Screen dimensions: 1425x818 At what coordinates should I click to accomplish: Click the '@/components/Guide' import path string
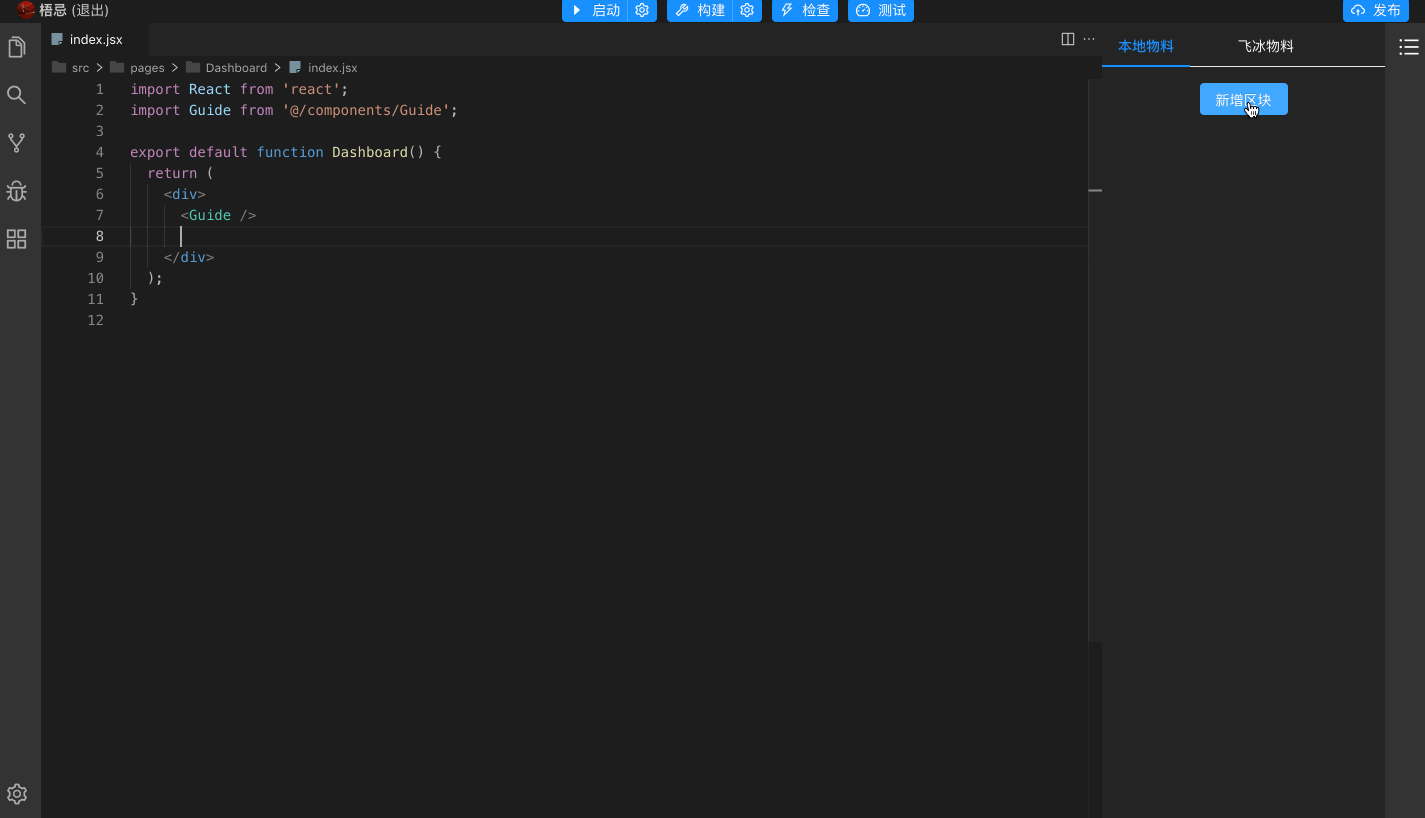tap(366, 110)
